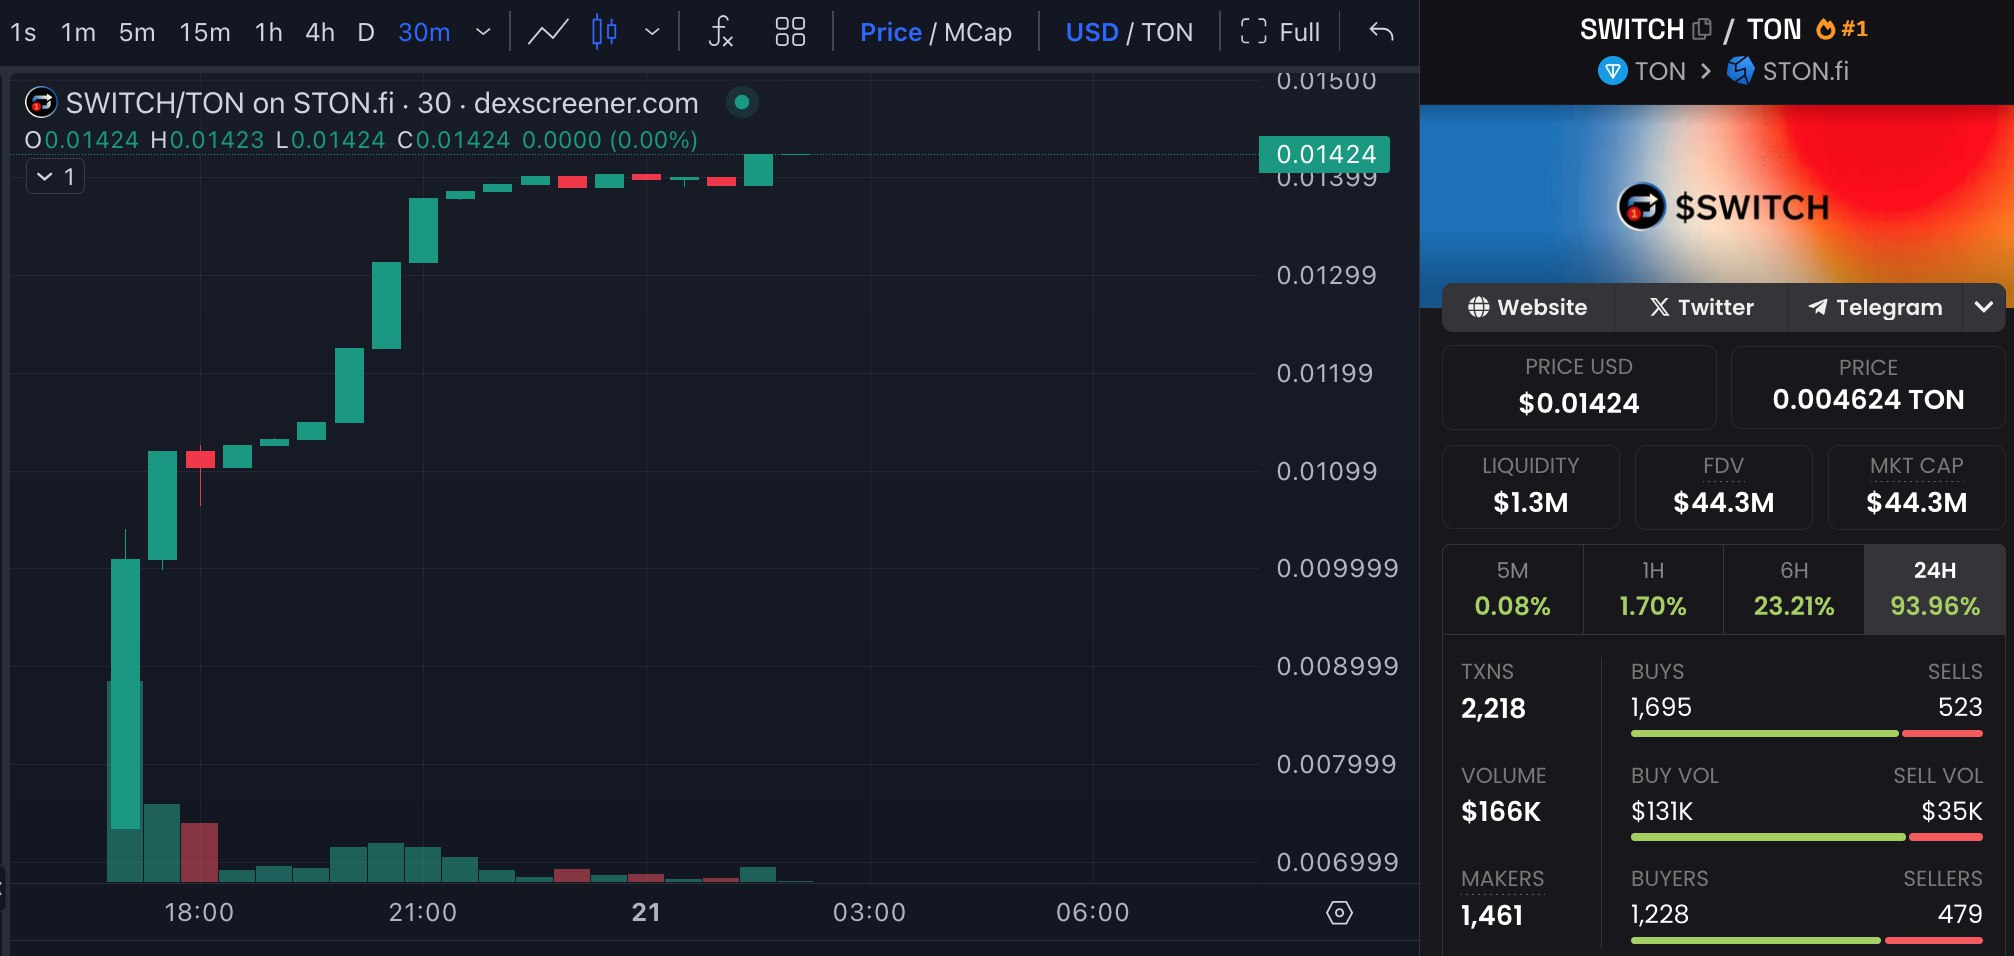Screen dimensions: 2014x956
Task: Expand more social links chevron
Action: pos(1984,307)
